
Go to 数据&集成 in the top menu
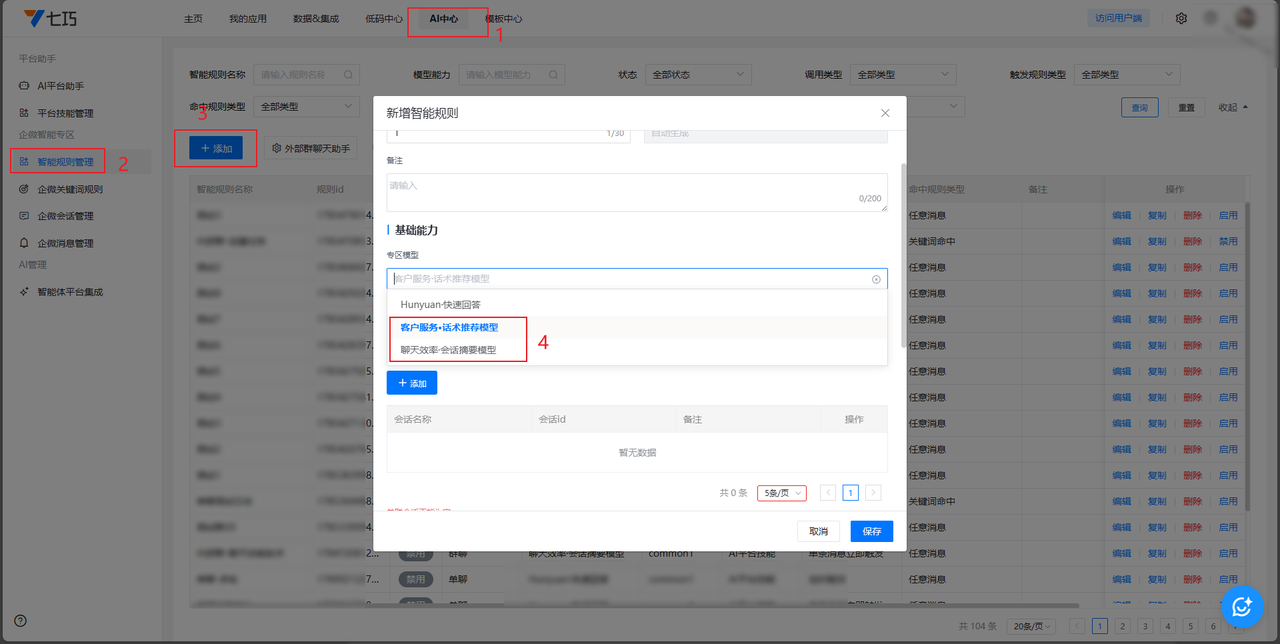coord(315,19)
